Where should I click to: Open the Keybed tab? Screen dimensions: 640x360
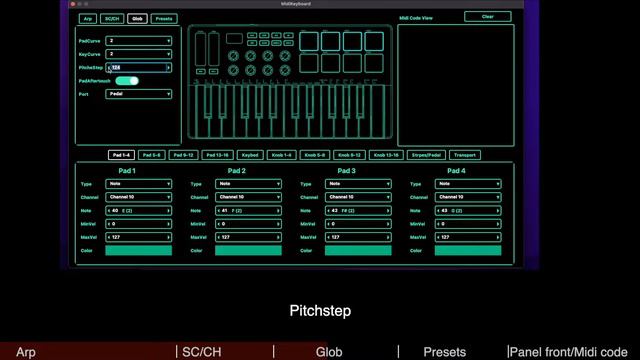point(250,155)
